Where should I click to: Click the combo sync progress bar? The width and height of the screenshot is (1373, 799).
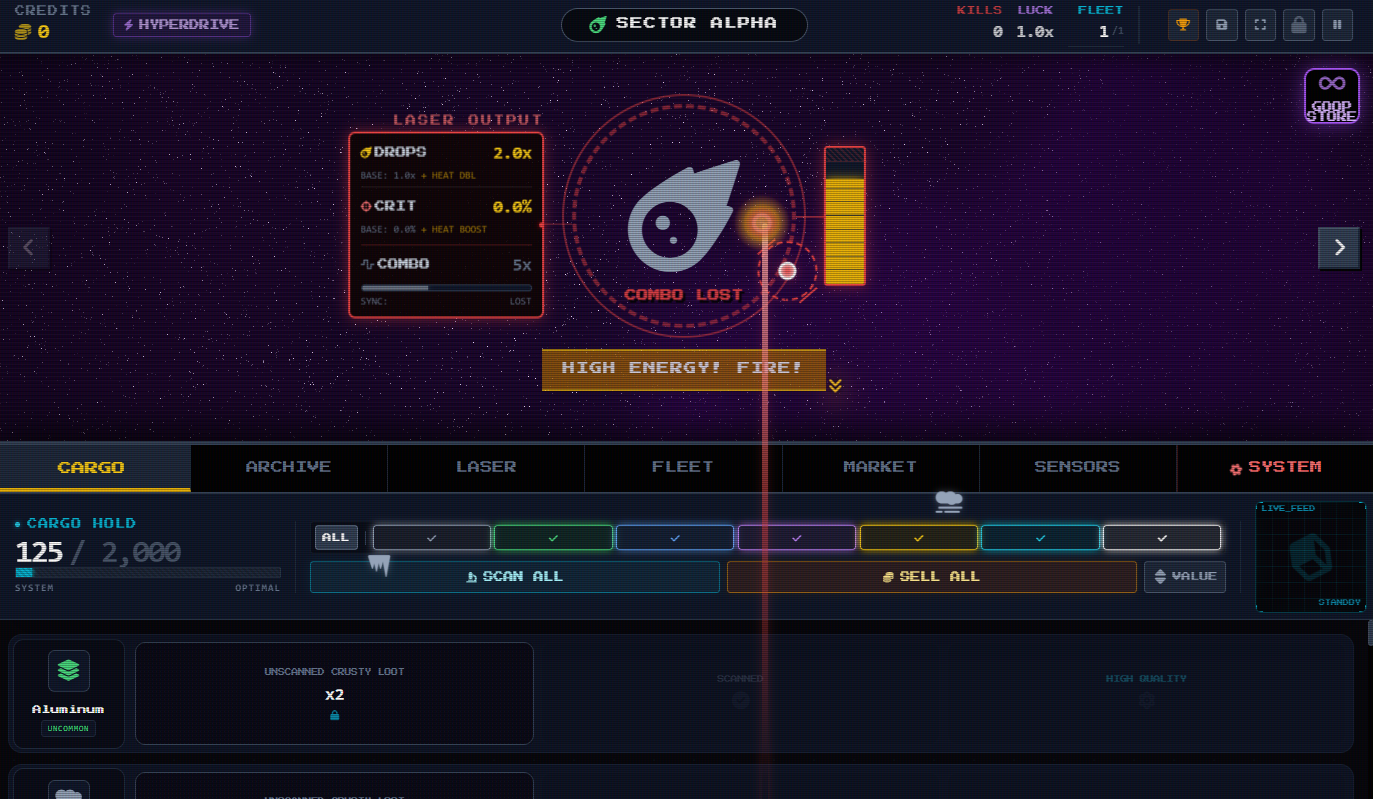(446, 288)
